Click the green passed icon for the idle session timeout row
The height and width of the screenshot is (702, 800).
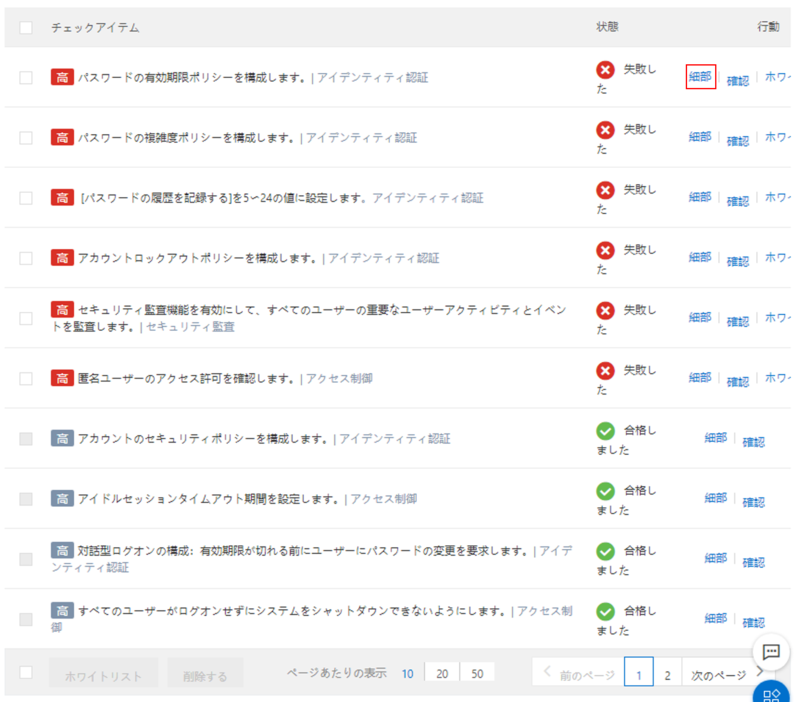coord(605,491)
